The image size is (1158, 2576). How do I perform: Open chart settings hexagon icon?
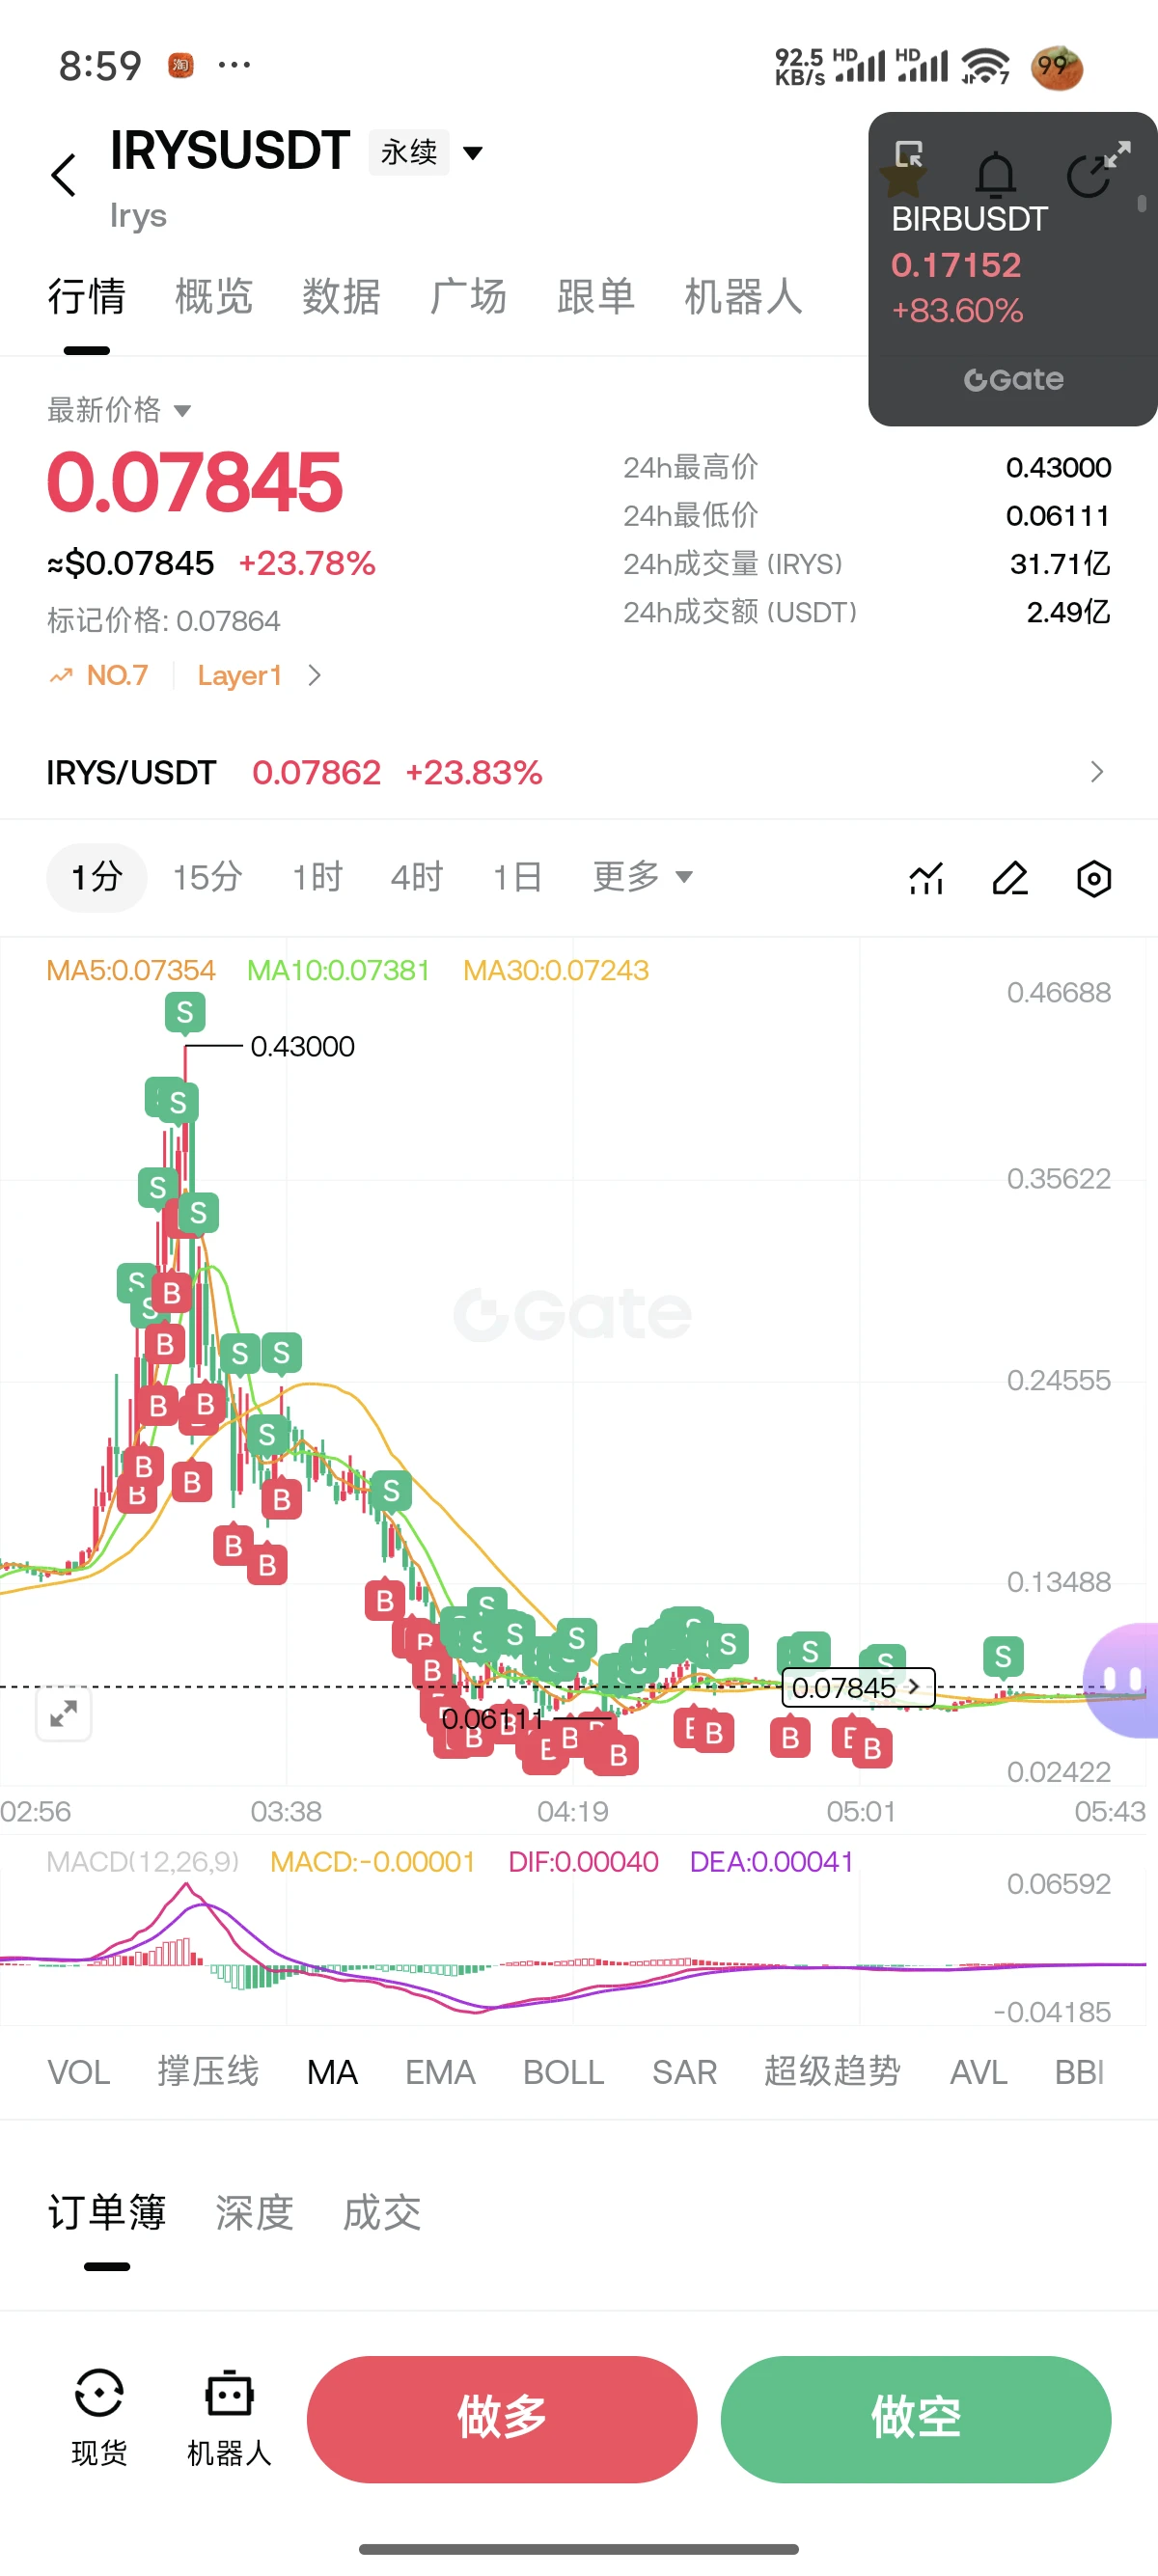click(1094, 878)
